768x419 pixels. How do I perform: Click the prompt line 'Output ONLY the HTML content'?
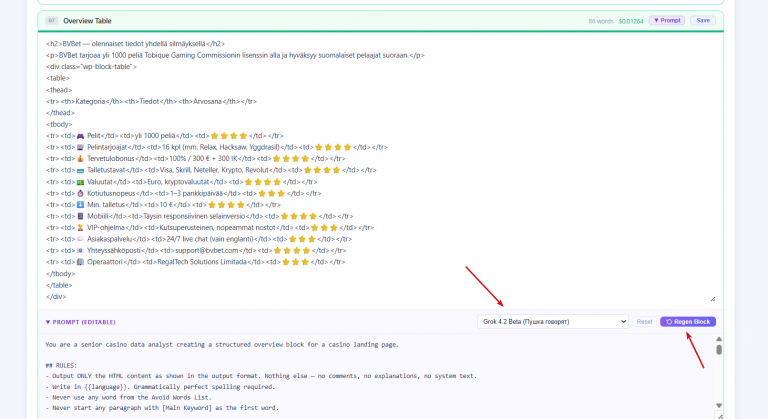(261, 376)
